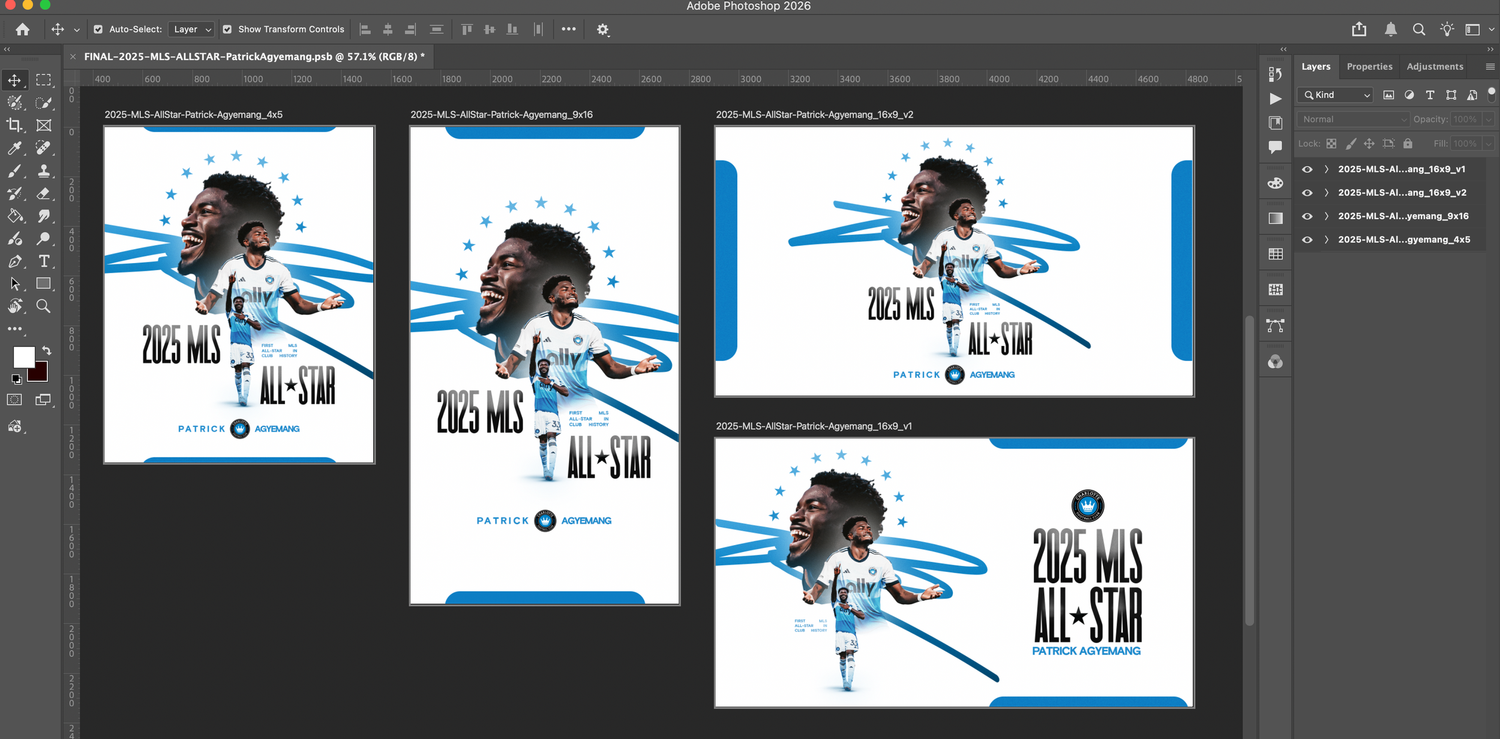
Task: Open the Auto-Select Layer dropdown
Action: click(191, 30)
